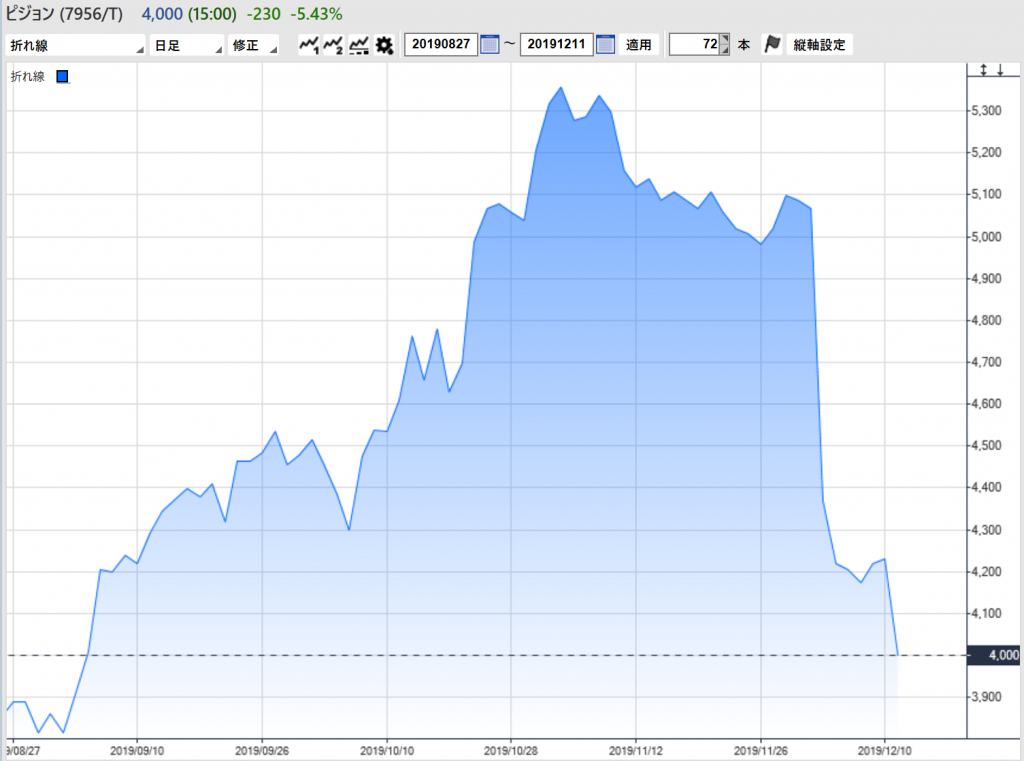Screen dimensions: 1024x761
Task: Click the technical indicator 1 icon
Action: pyautogui.click(x=309, y=45)
